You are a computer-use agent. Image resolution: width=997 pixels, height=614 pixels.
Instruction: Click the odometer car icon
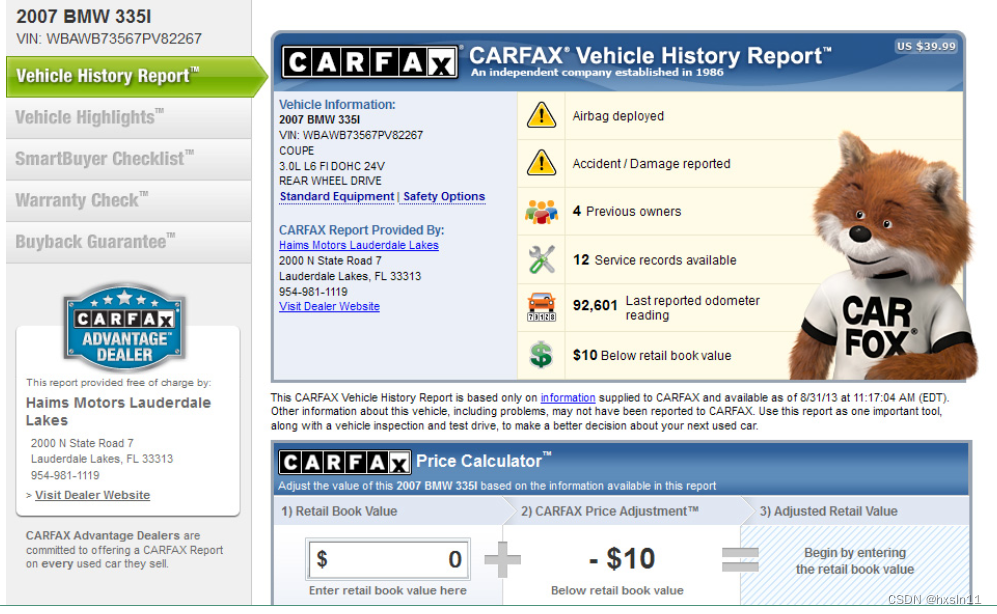click(x=541, y=307)
